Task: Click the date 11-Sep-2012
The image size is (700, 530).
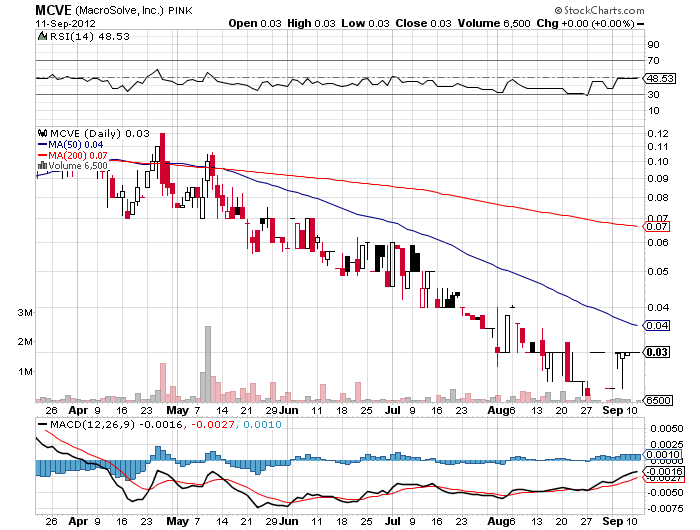Action: coord(66,24)
